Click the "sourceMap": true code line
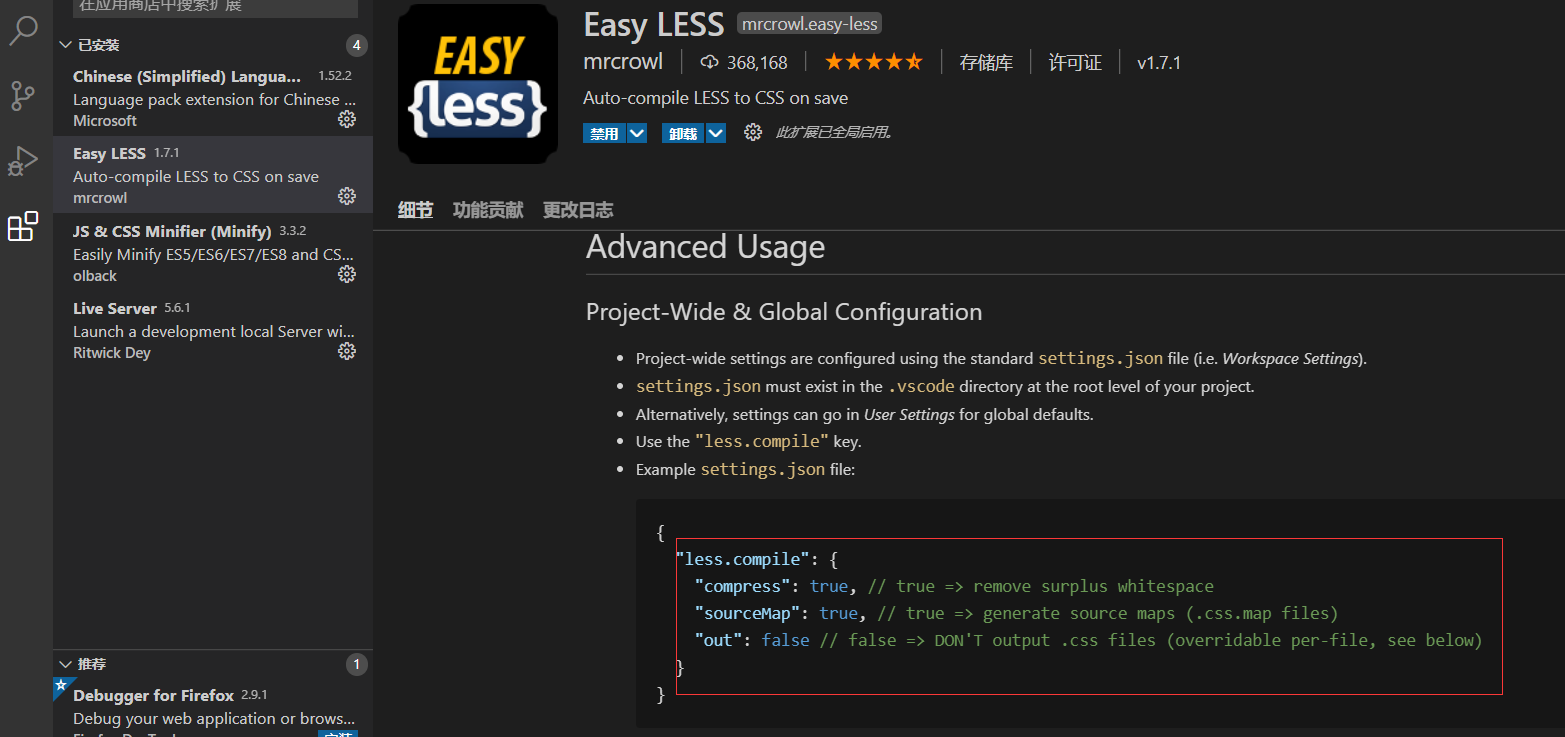The image size is (1565, 737). click(1016, 613)
